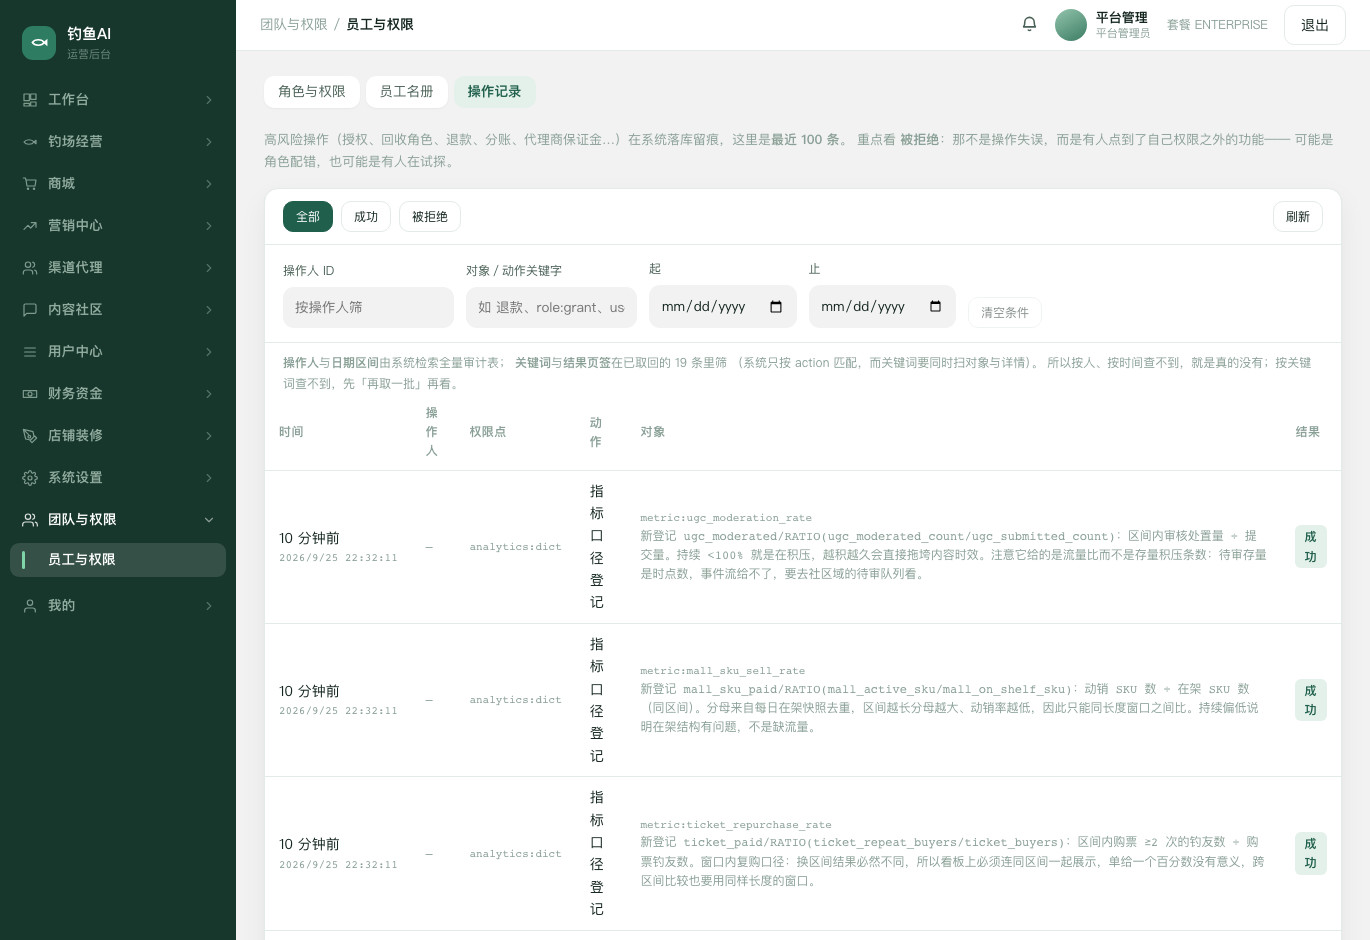
Task: Click the 刷新 button
Action: (x=1298, y=217)
